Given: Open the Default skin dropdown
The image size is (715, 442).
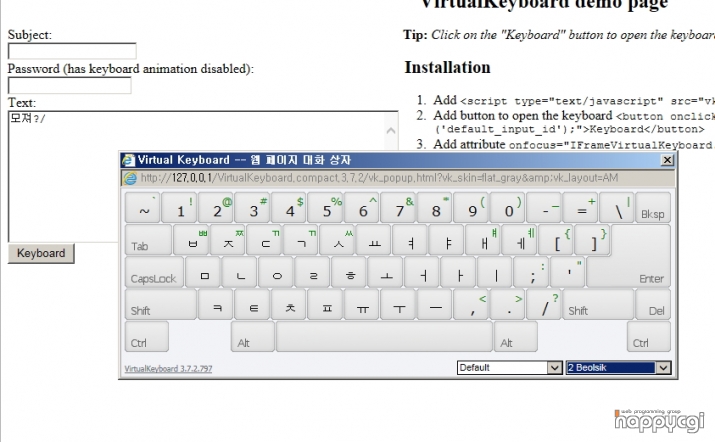Looking at the screenshot, I should [510, 368].
